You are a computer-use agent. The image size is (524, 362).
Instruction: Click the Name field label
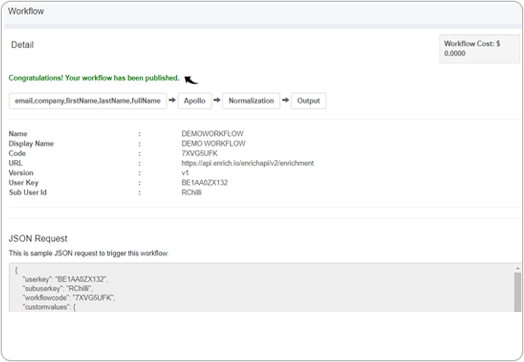pos(18,134)
